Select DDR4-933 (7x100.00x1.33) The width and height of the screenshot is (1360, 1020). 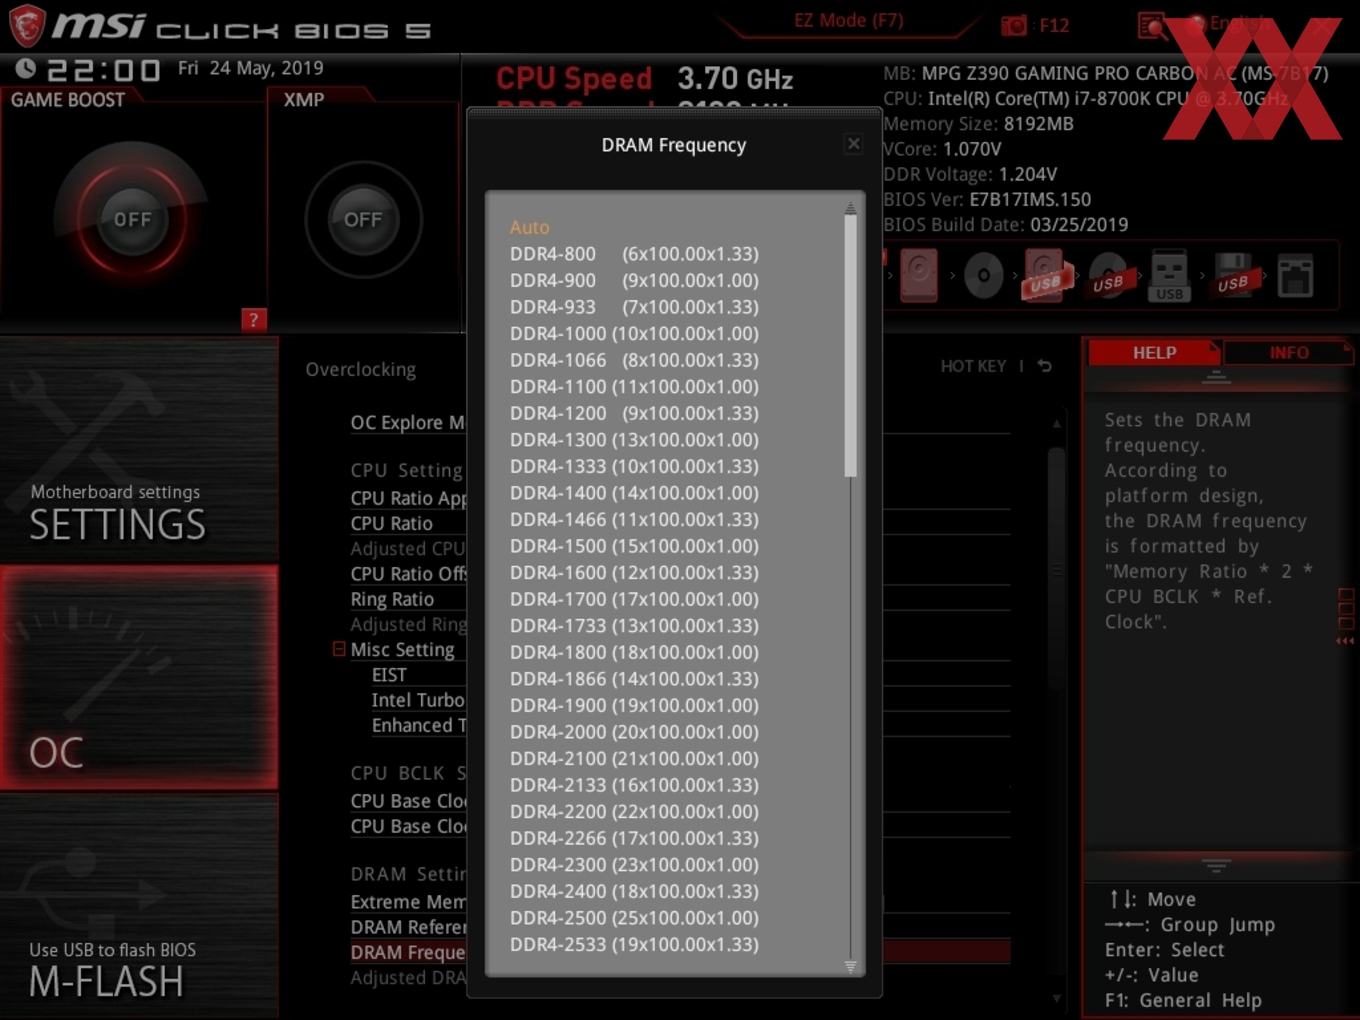[634, 307]
